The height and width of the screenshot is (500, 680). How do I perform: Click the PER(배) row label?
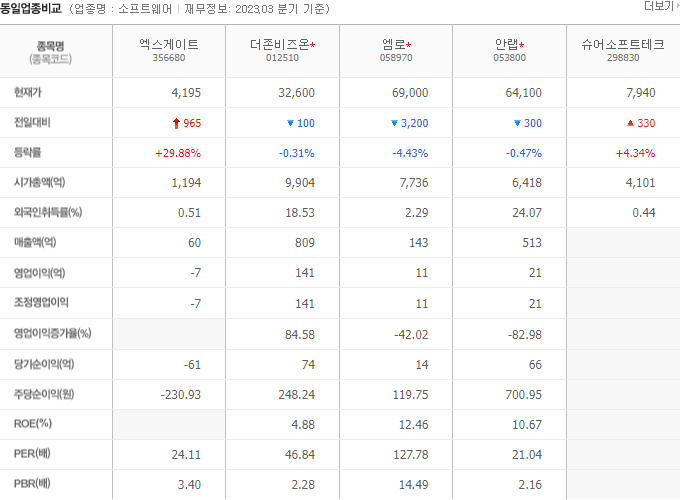tap(32, 454)
